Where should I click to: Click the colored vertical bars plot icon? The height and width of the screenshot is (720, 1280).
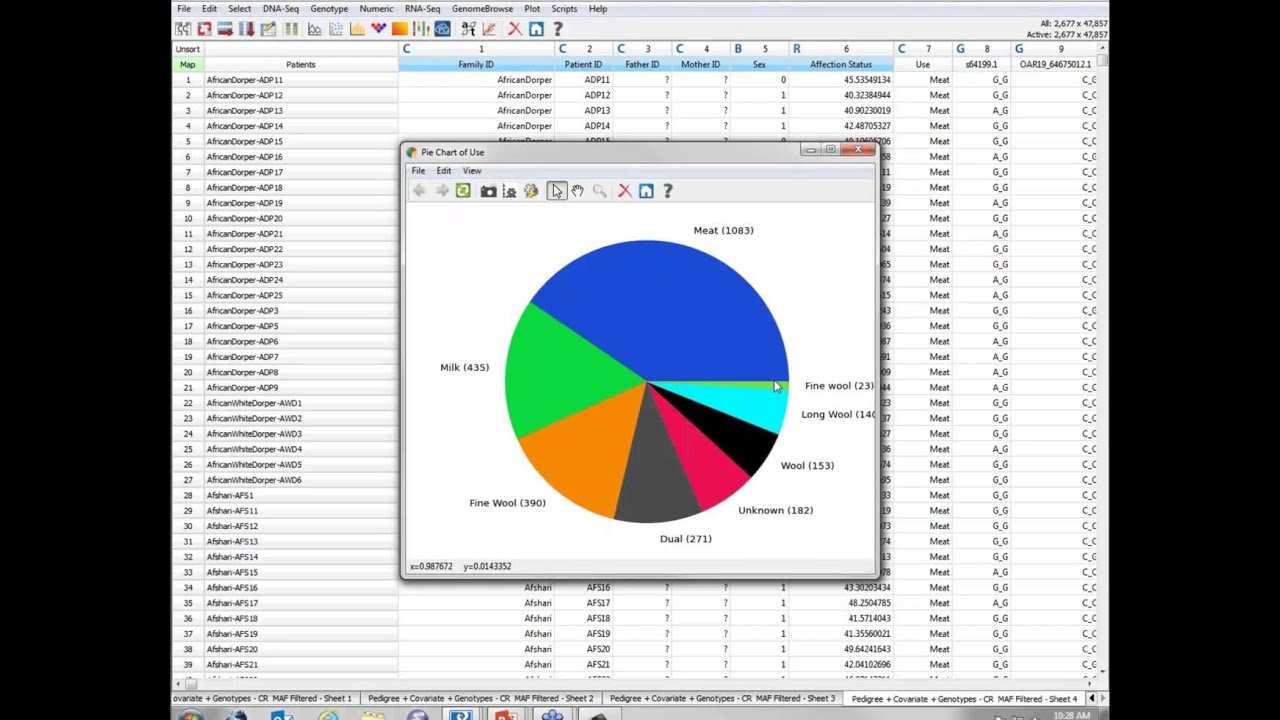[421, 29]
